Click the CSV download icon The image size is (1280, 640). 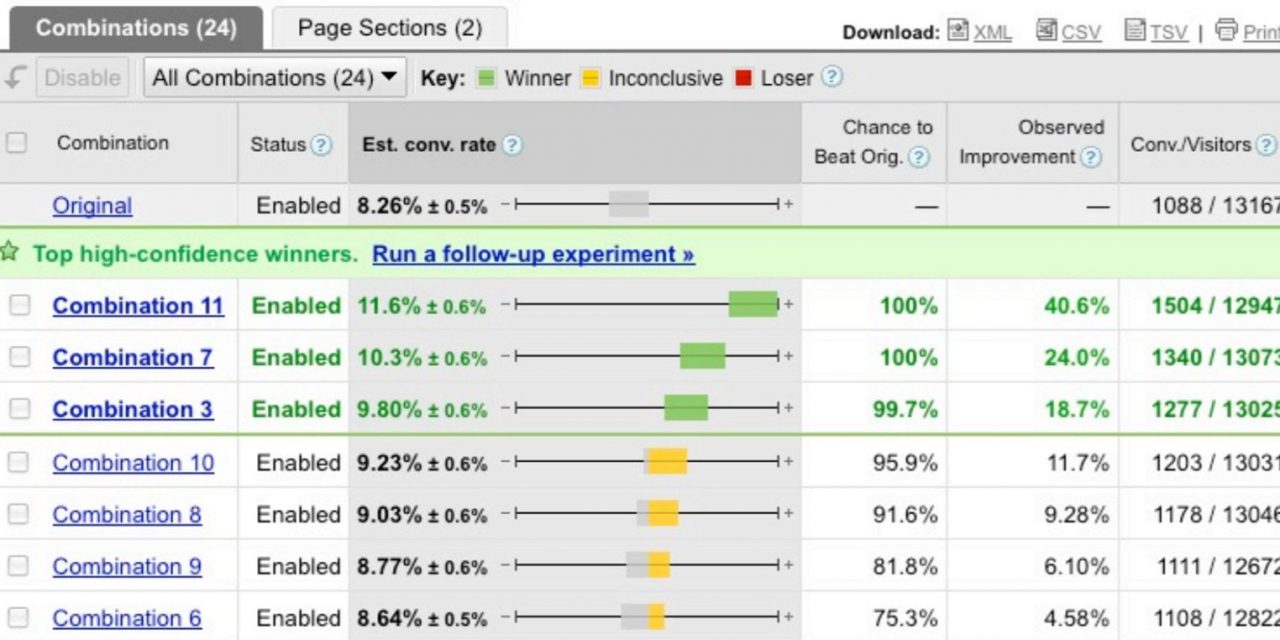1046,31
